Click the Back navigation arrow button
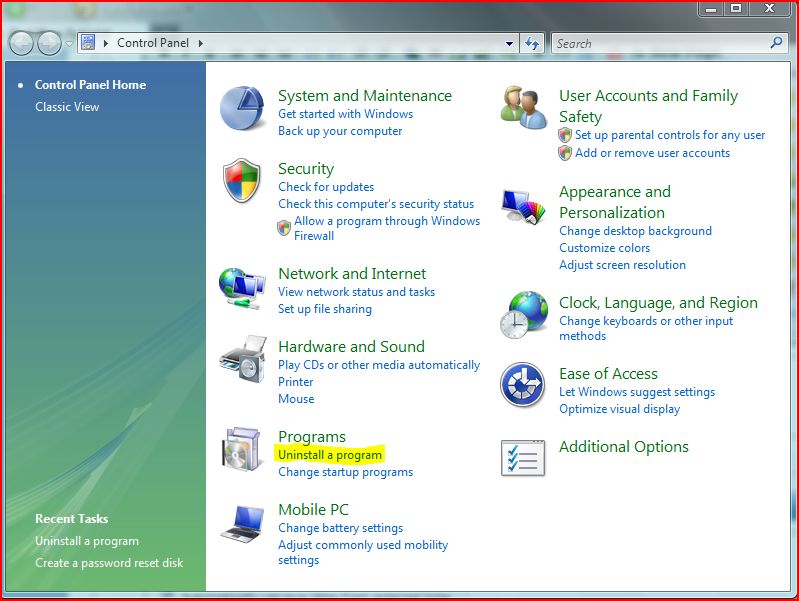The width and height of the screenshot is (799, 601). pos(21,43)
